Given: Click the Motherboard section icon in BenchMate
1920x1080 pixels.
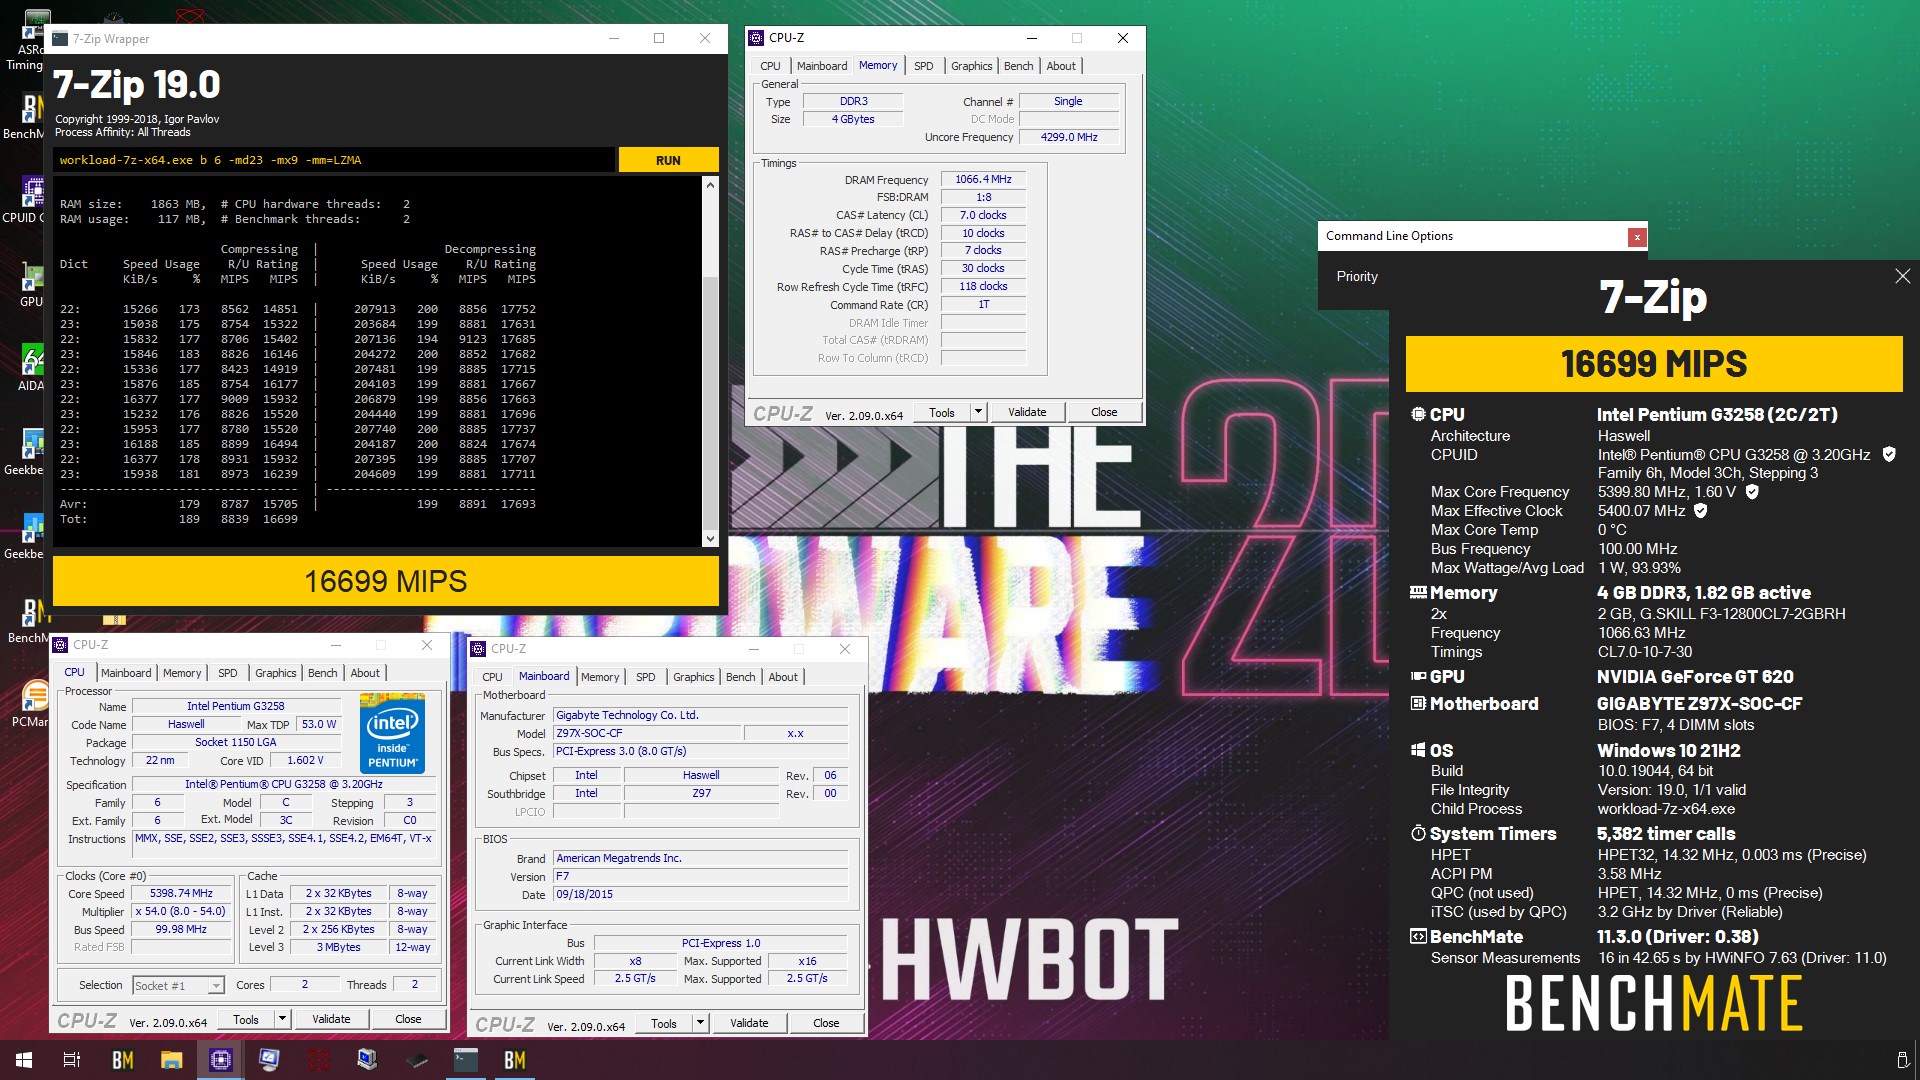Looking at the screenshot, I should (1418, 703).
